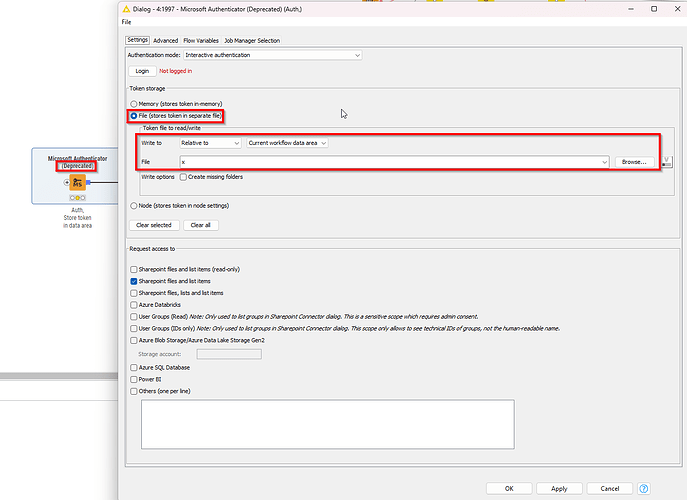Uncheck Sharepoint files and list items
Viewport: 687px width, 500px height.
pos(134,281)
